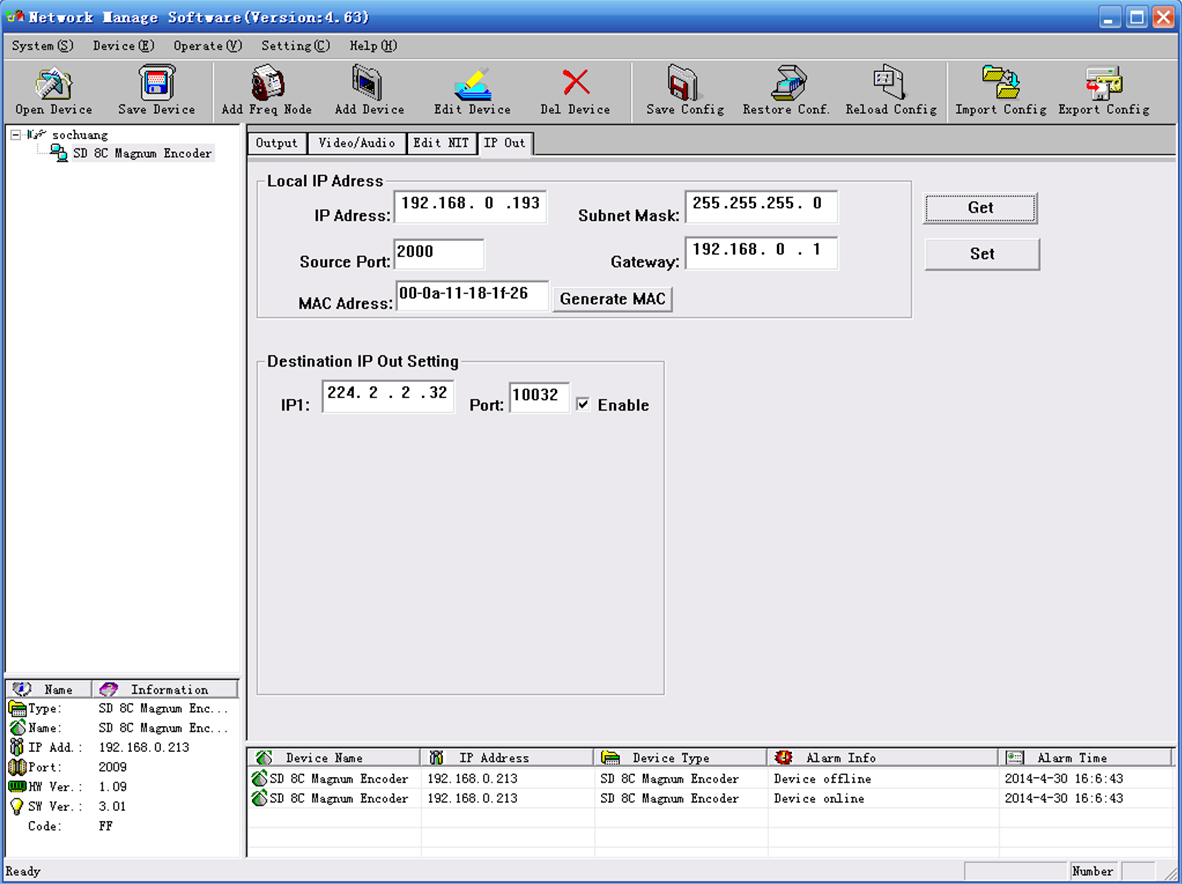Click the MAC Adress input field
The height and width of the screenshot is (884, 1182).
[472, 295]
